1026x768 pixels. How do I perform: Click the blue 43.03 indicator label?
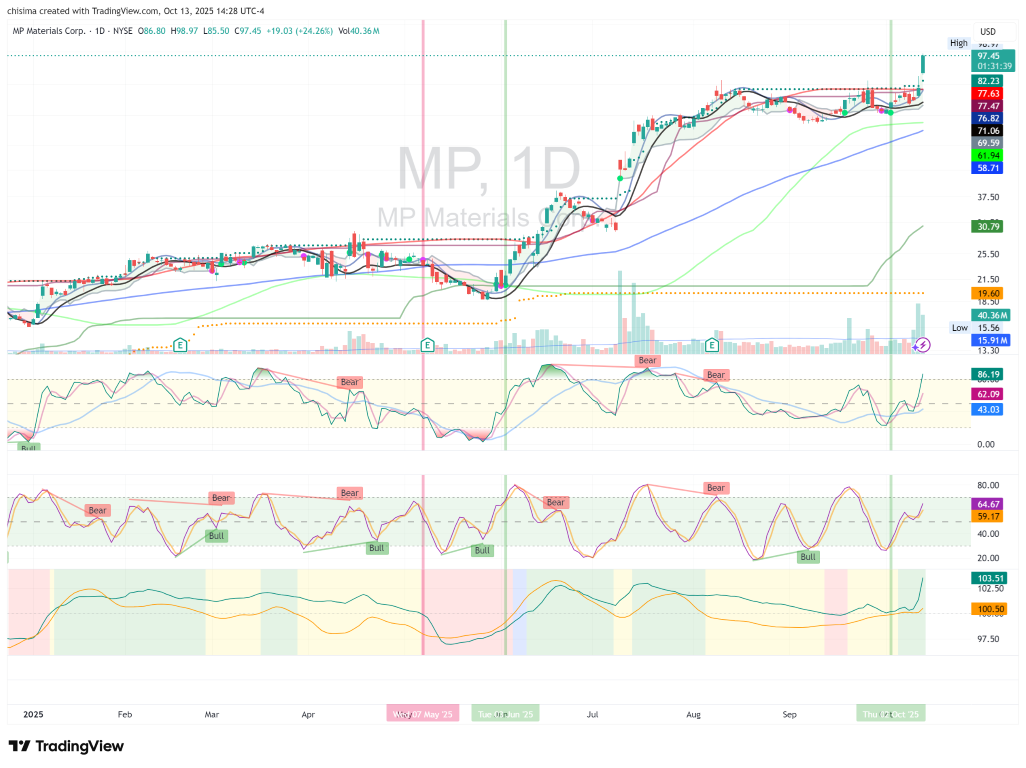988,410
